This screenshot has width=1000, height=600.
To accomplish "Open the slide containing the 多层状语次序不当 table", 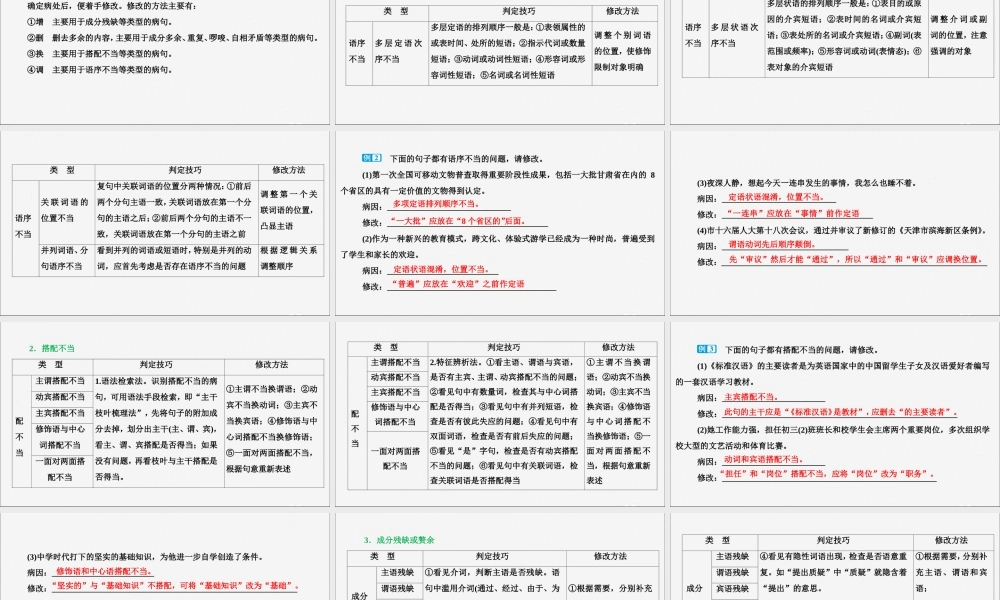I will (835, 62).
